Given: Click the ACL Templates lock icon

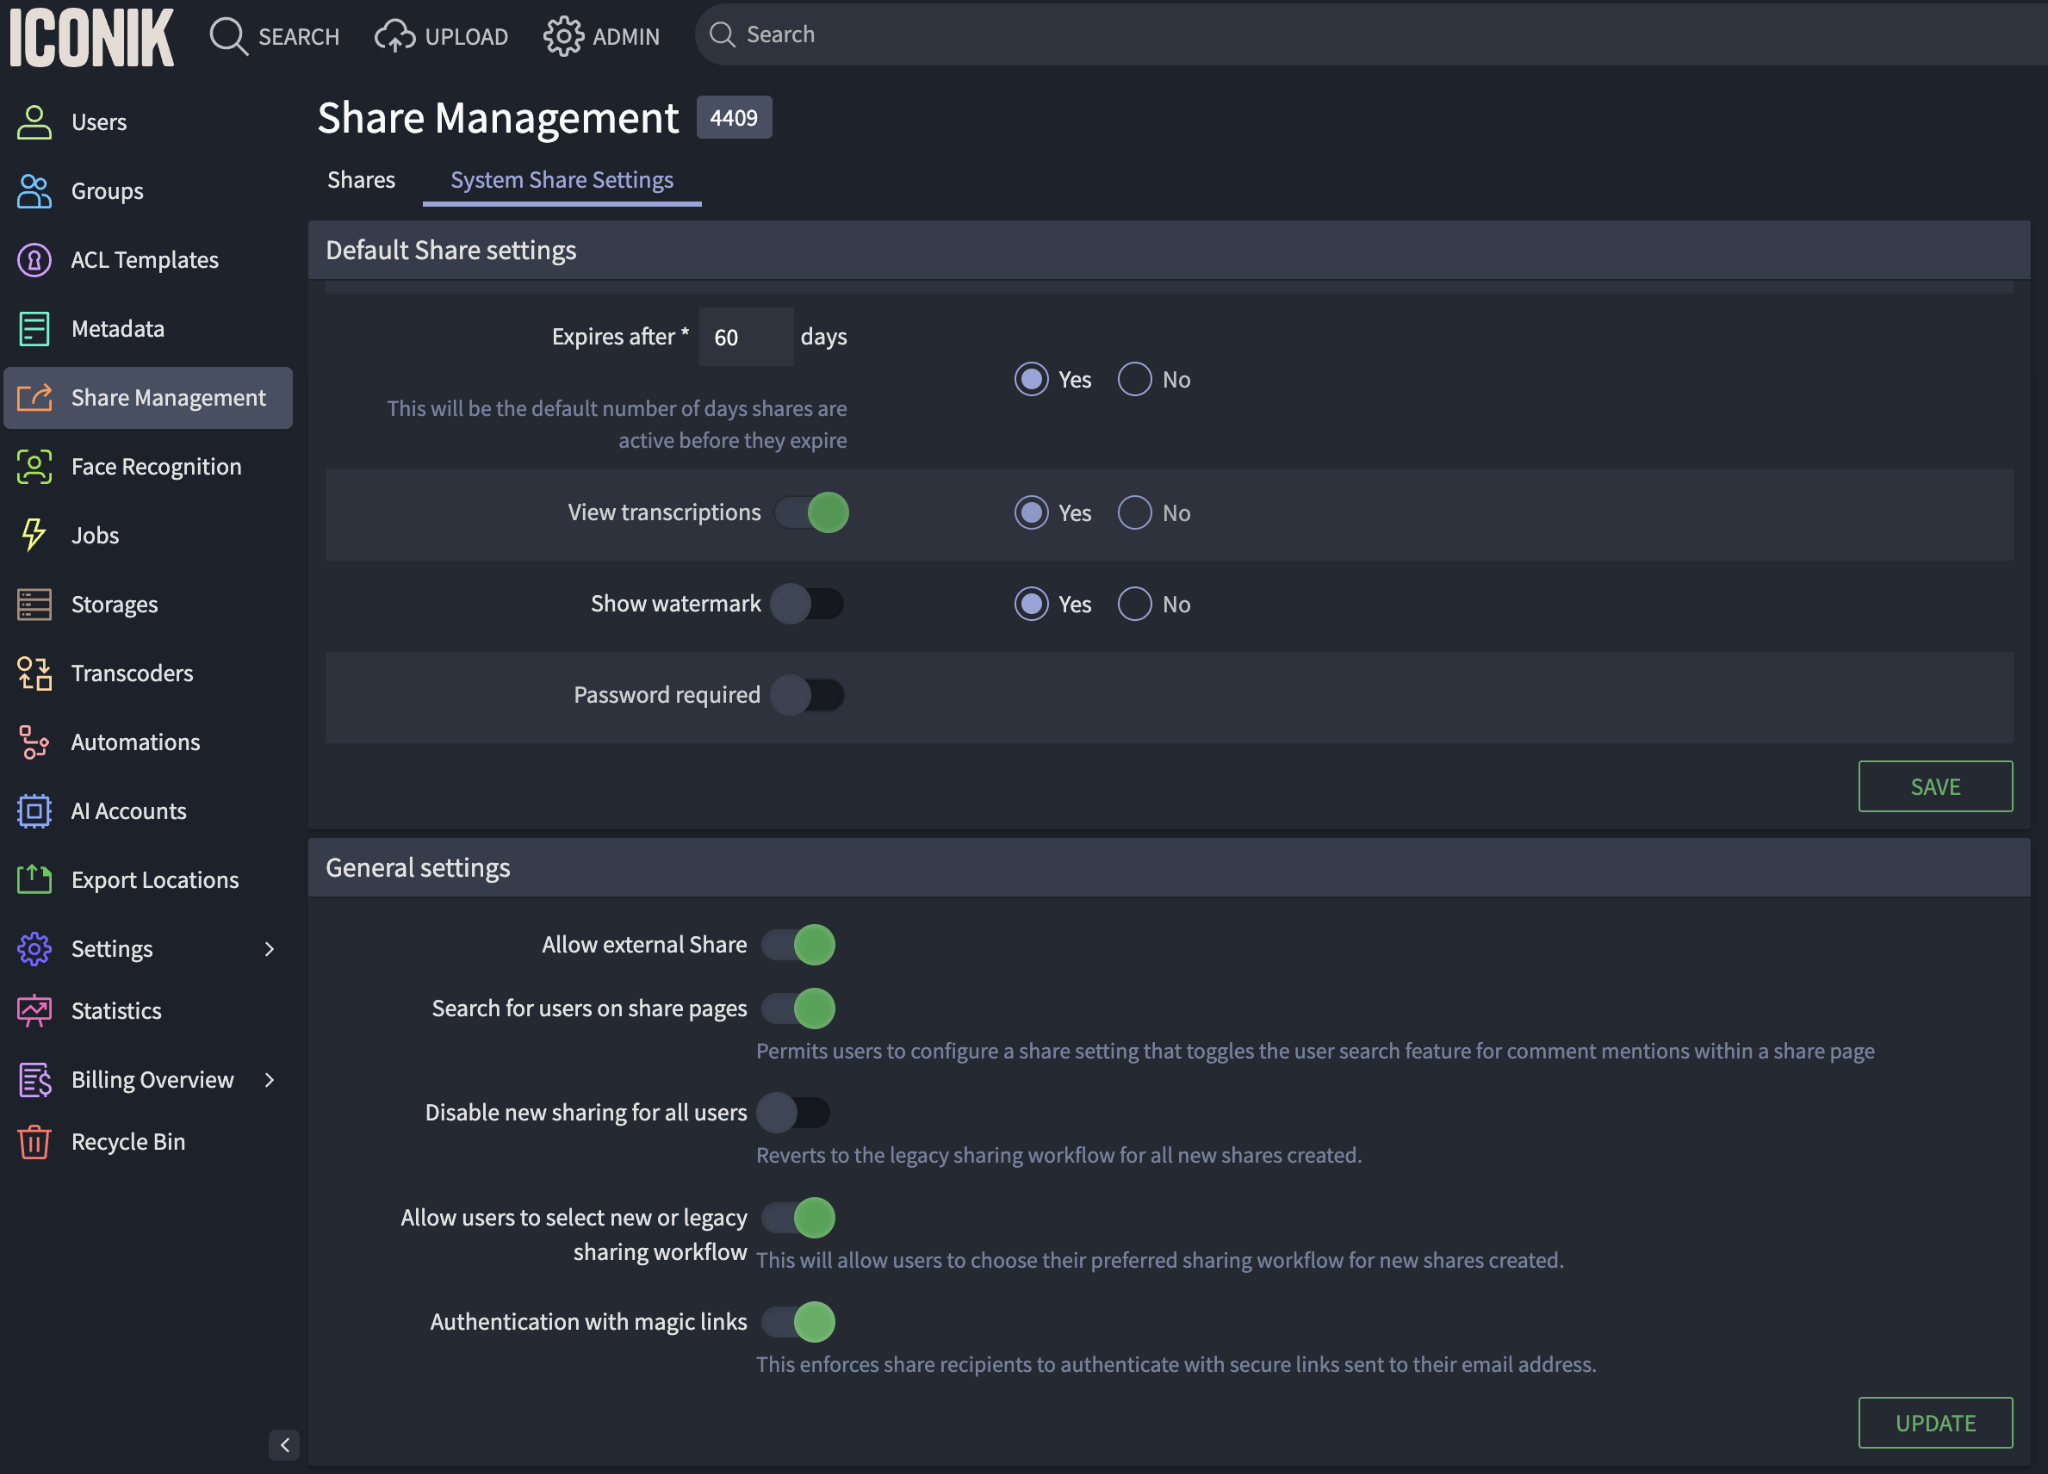Looking at the screenshot, I should coord(34,260).
